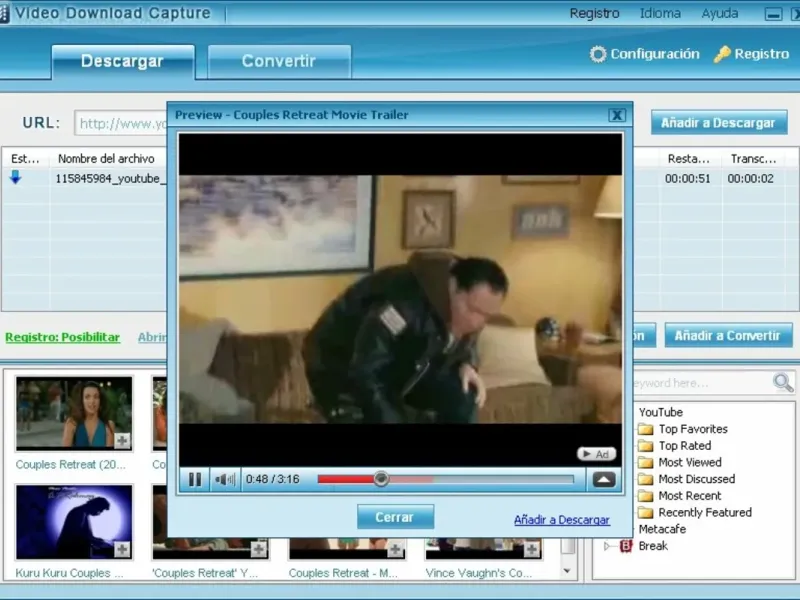The image size is (800, 600).
Task: Click the Kuru Kuru Couples ... video title
Action: click(69, 573)
